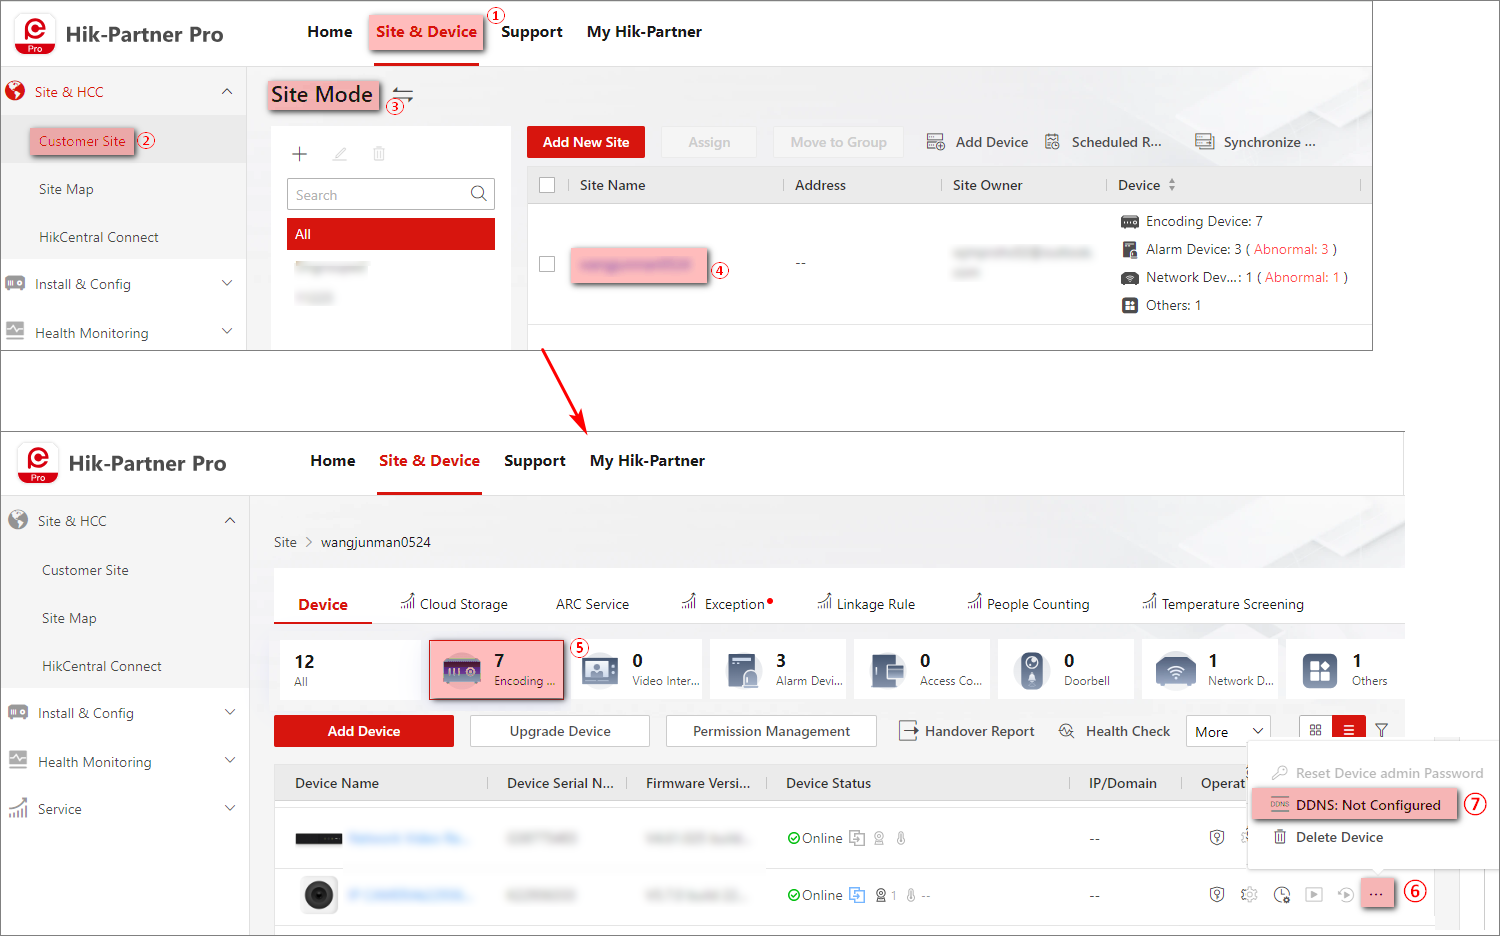The height and width of the screenshot is (936, 1500).
Task: Tick the select-all checkbox beside Site Name
Action: (547, 185)
